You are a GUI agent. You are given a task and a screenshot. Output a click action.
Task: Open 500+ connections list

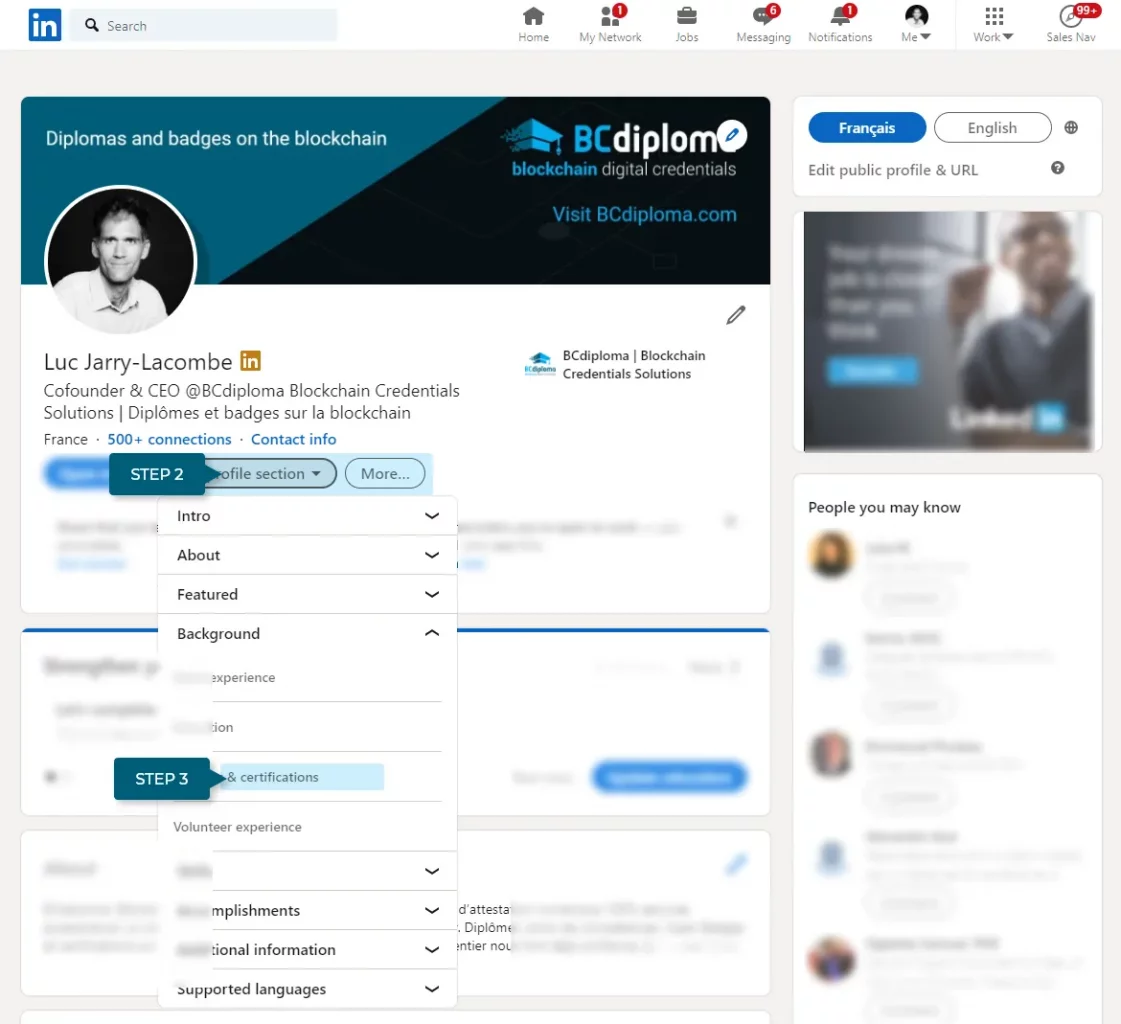pyautogui.click(x=169, y=439)
